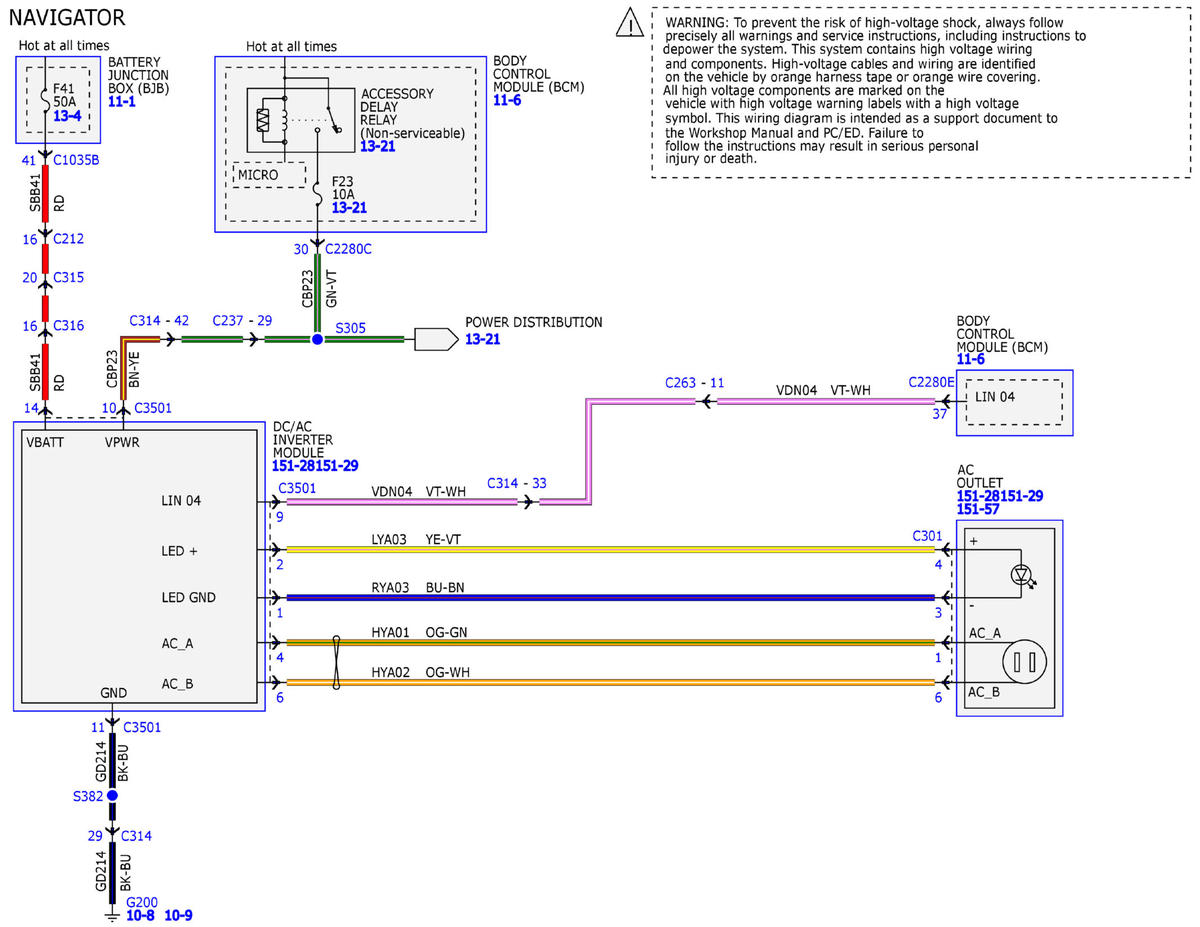Select connector C2280C
The height and width of the screenshot is (927, 1200).
click(349, 249)
